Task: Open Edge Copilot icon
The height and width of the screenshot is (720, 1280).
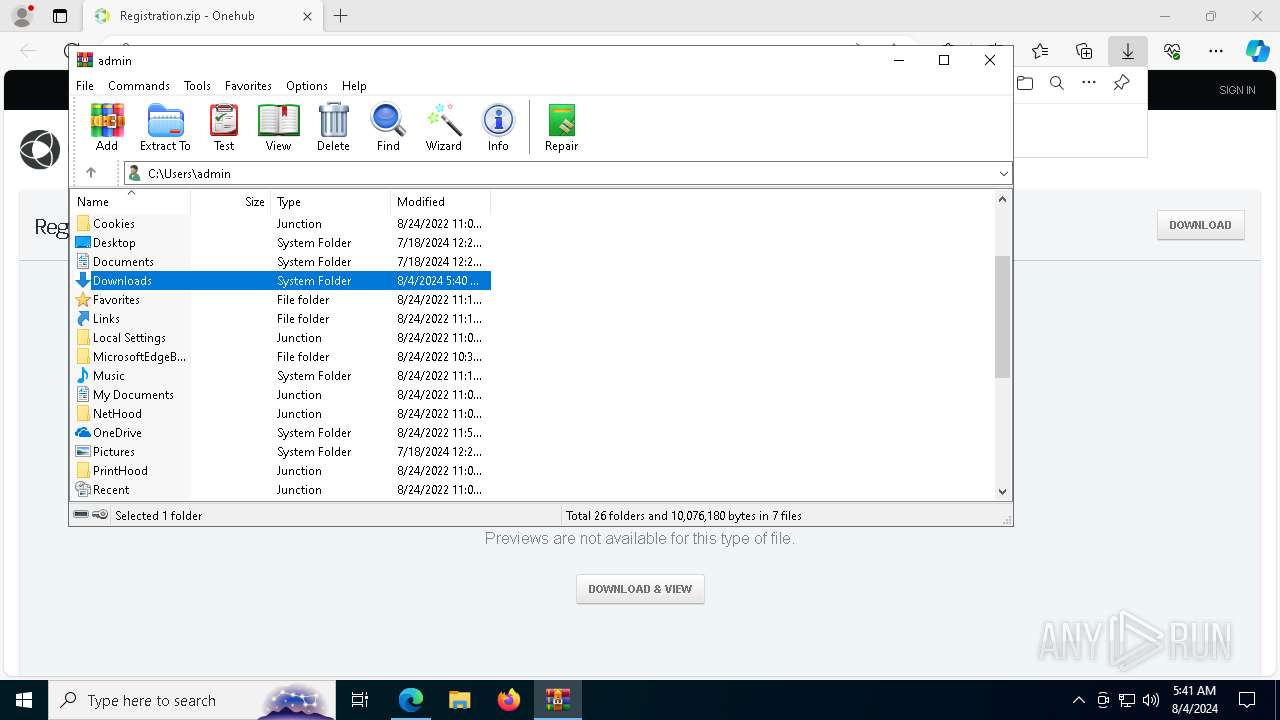Action: (x=1257, y=51)
